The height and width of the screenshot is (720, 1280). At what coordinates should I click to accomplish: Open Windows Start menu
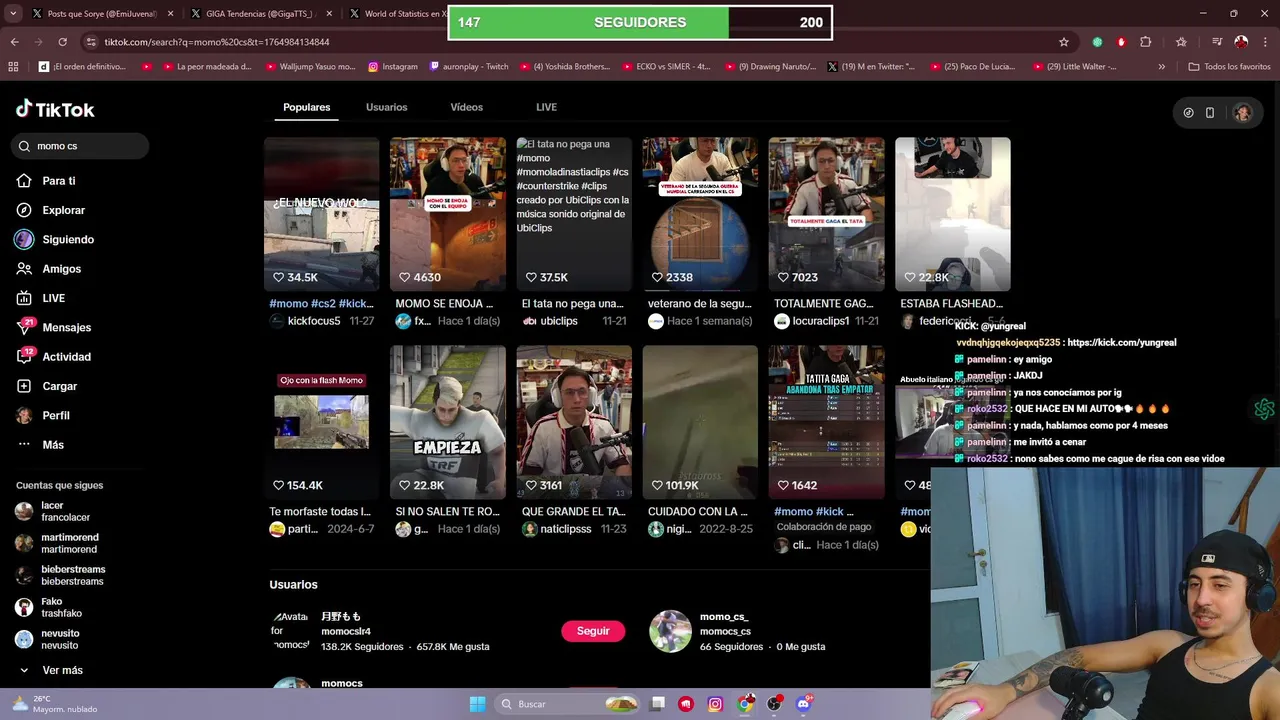(477, 704)
